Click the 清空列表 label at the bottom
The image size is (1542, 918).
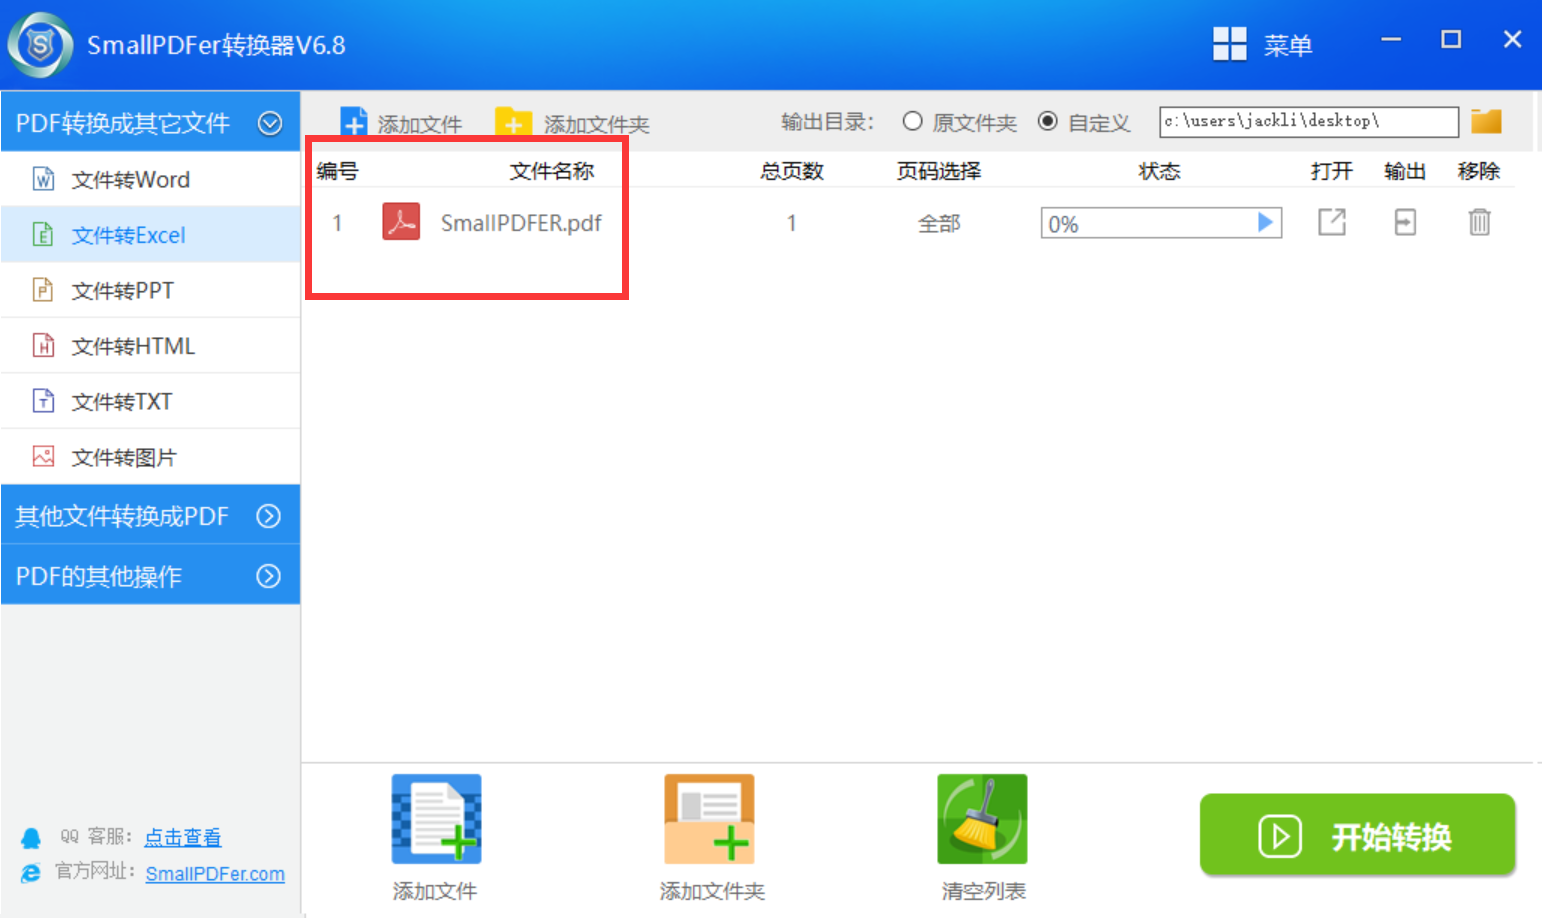pyautogui.click(x=984, y=891)
